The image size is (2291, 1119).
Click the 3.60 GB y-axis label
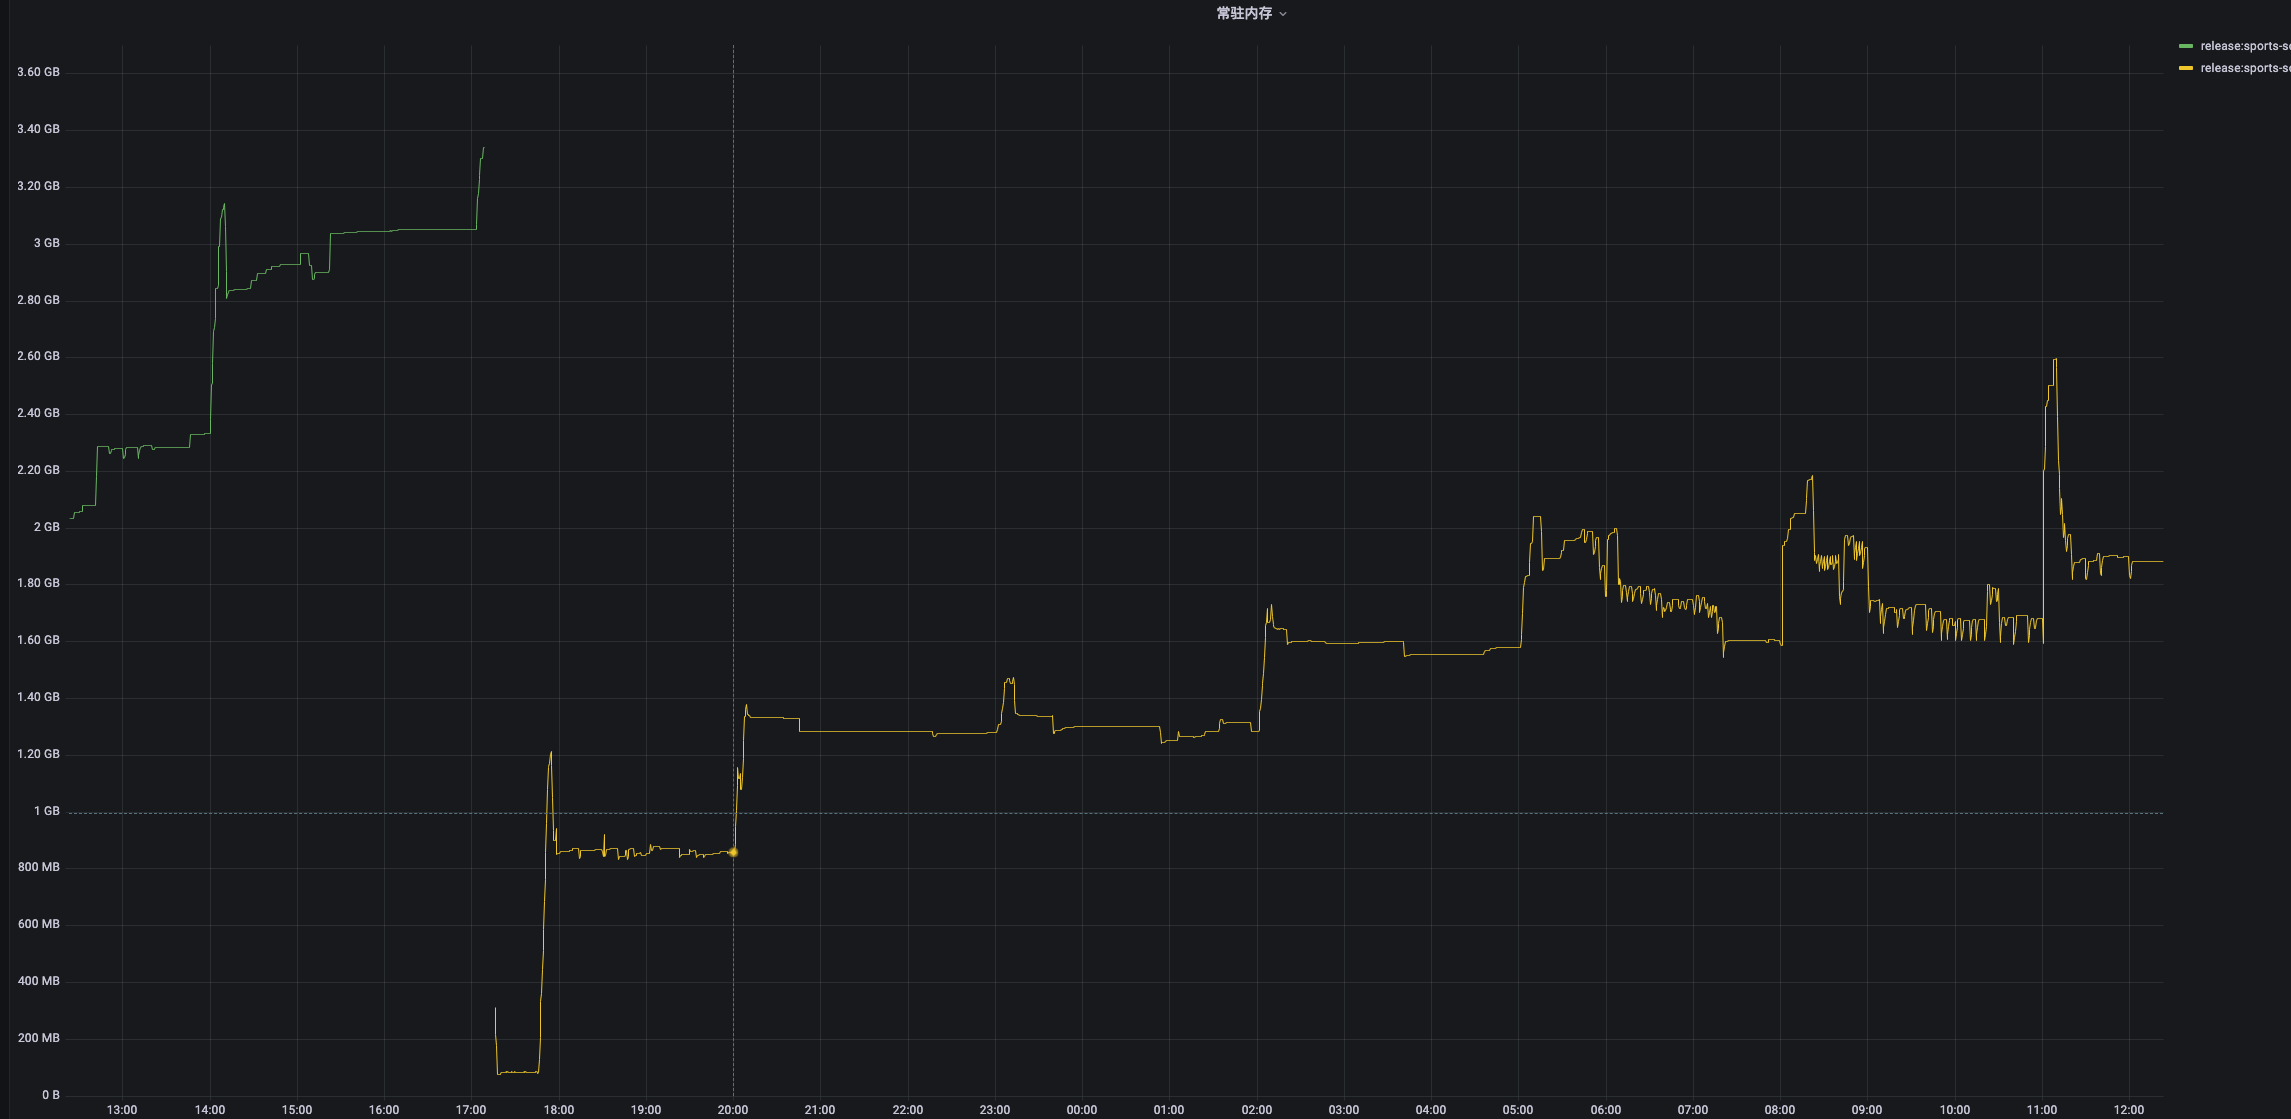[39, 72]
